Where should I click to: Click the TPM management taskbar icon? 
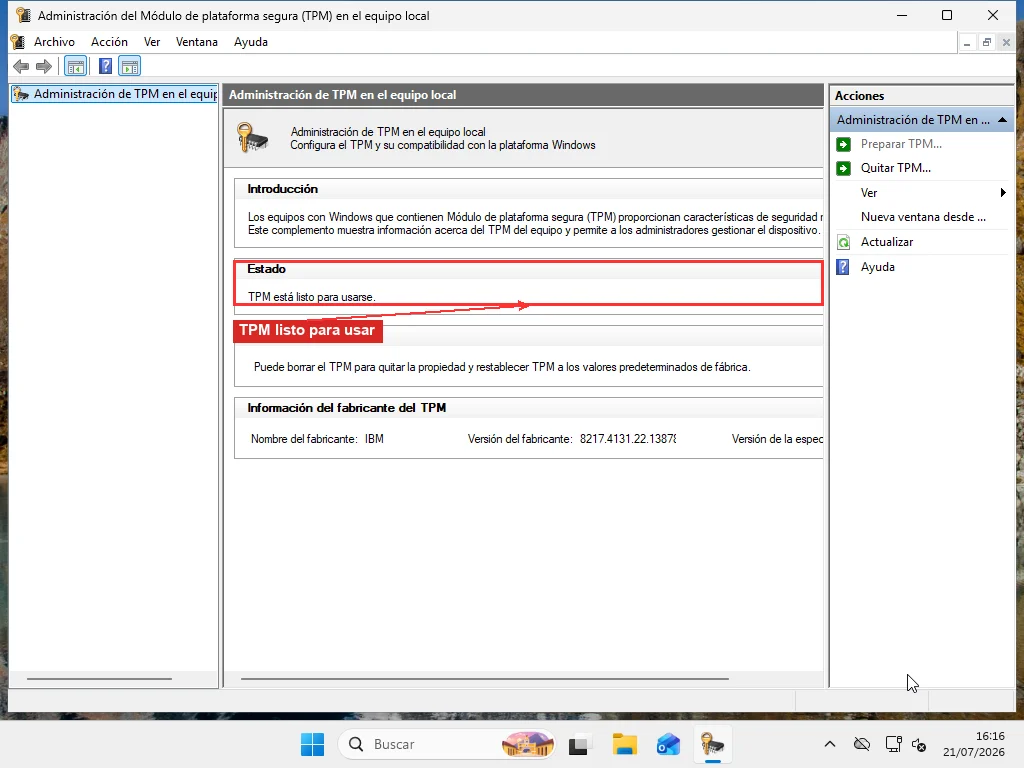point(712,744)
